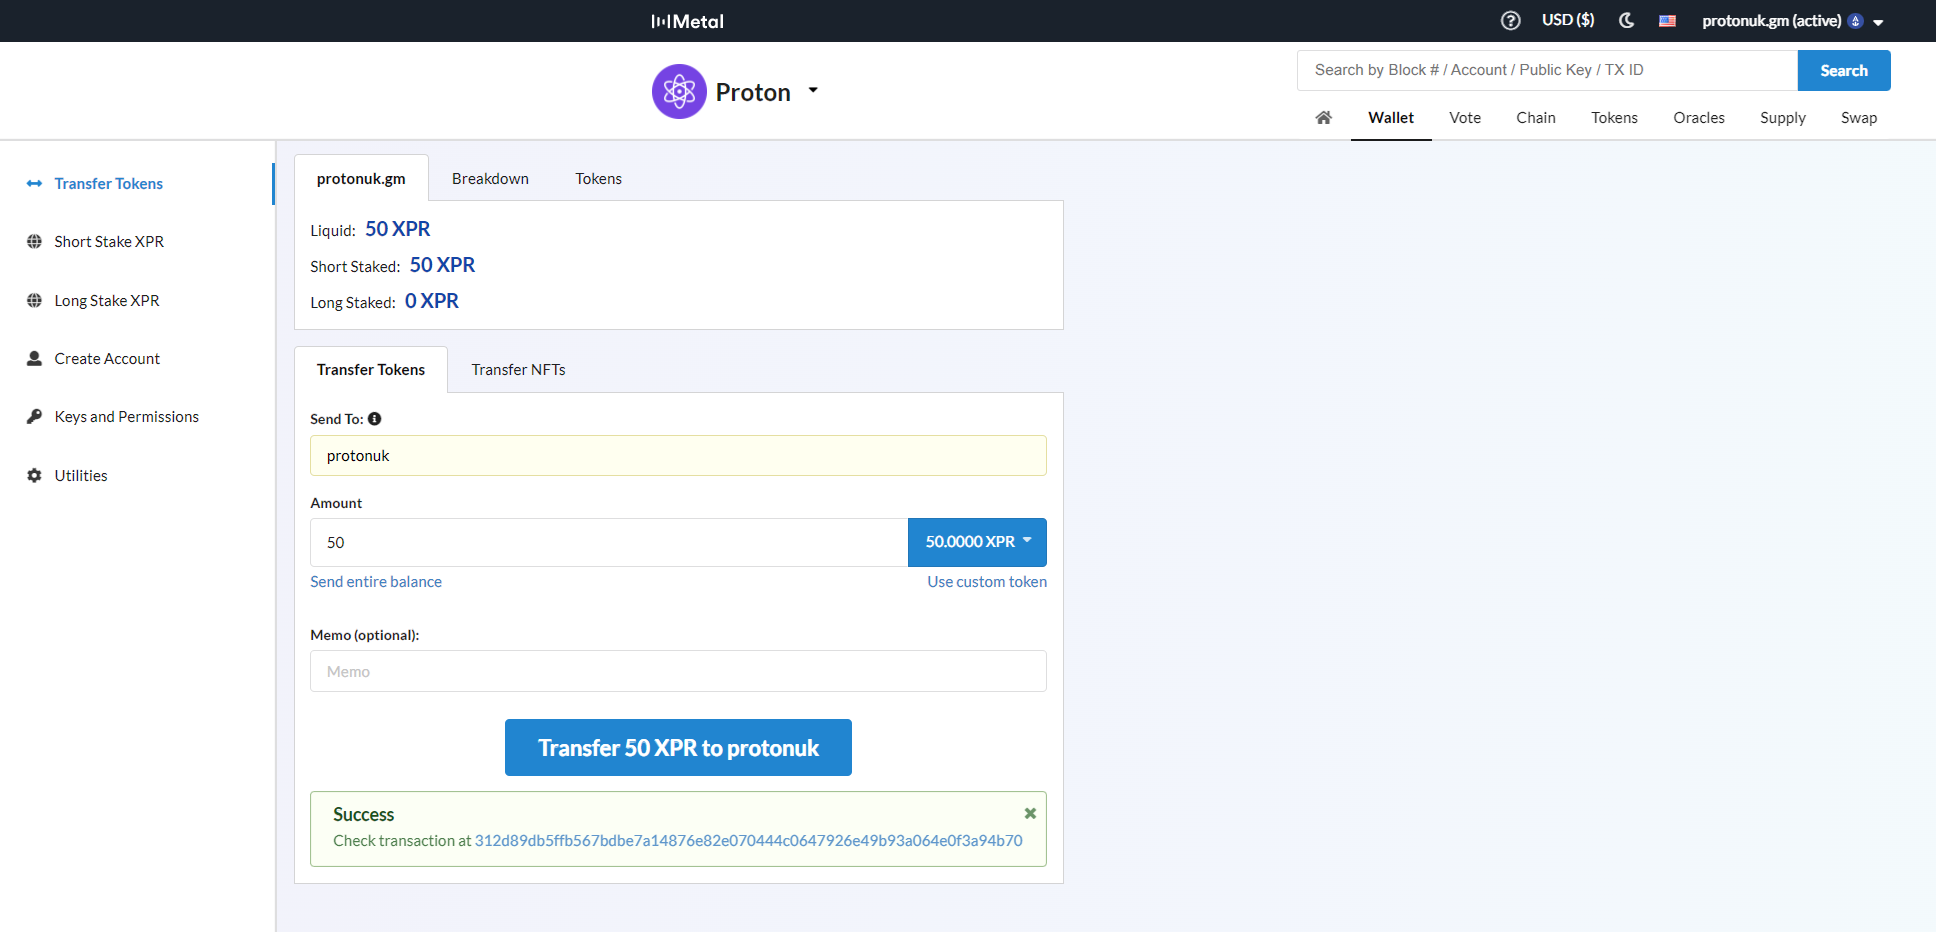Open the 50.0000 XPR token dropdown
Screen dimensions: 1936x932
pos(977,542)
